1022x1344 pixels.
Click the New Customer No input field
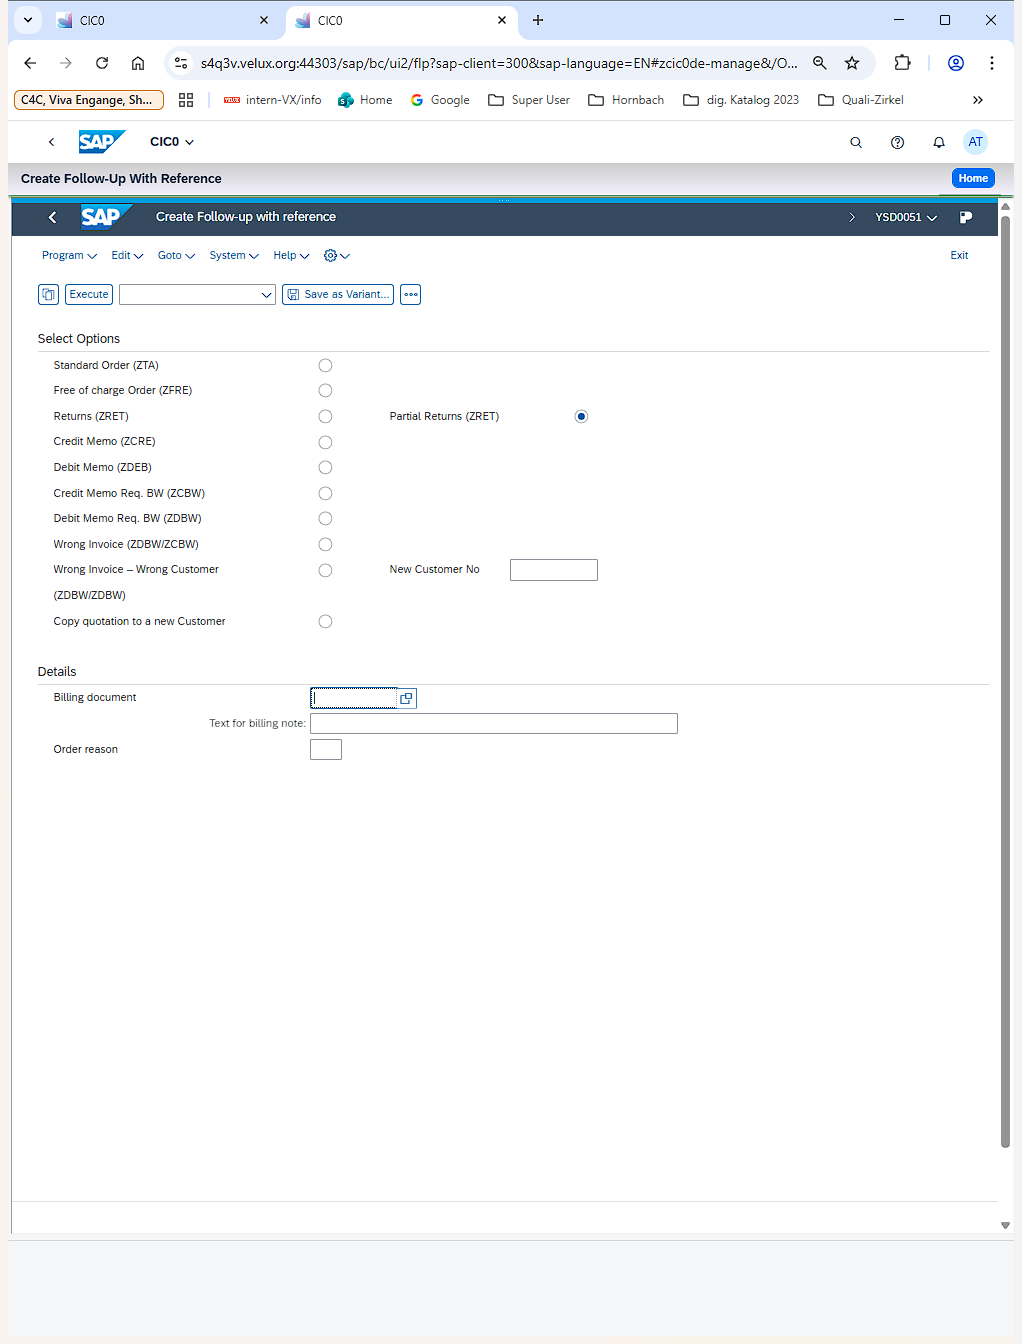tap(554, 570)
